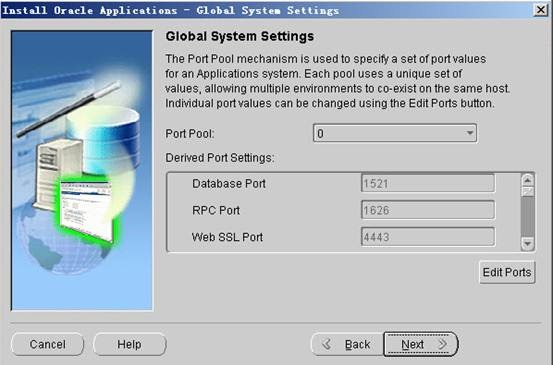Close the installer window
The width and height of the screenshot is (553, 365).
pyautogui.click(x=541, y=10)
